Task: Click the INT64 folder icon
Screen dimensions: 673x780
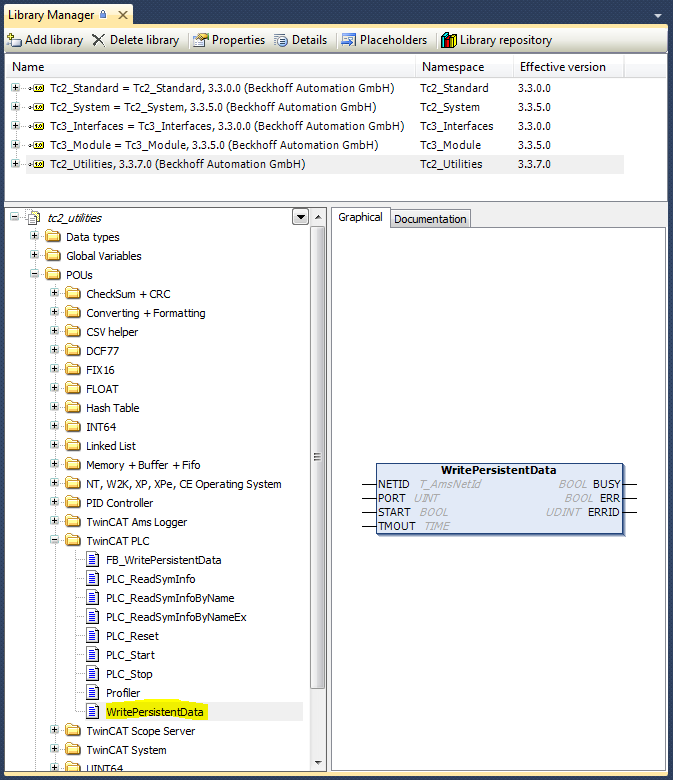Action: tap(73, 426)
